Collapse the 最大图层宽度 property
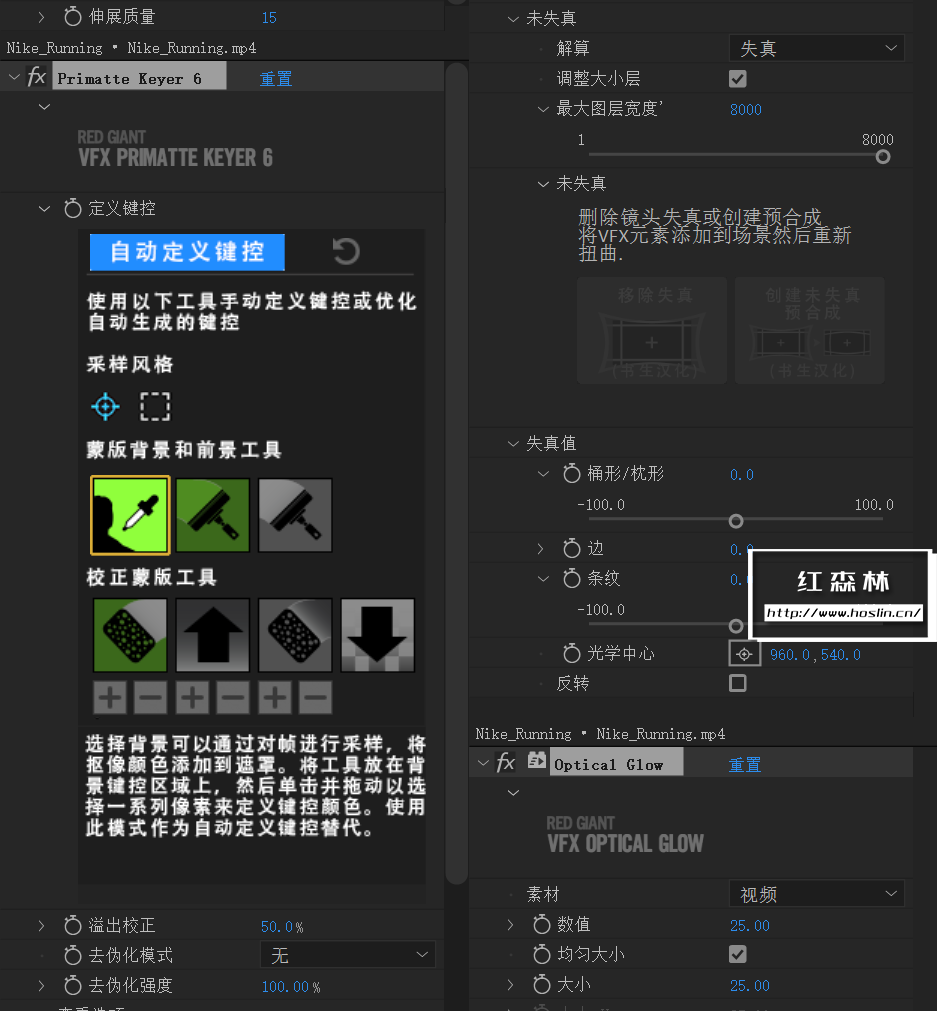Image resolution: width=937 pixels, height=1011 pixels. point(543,109)
